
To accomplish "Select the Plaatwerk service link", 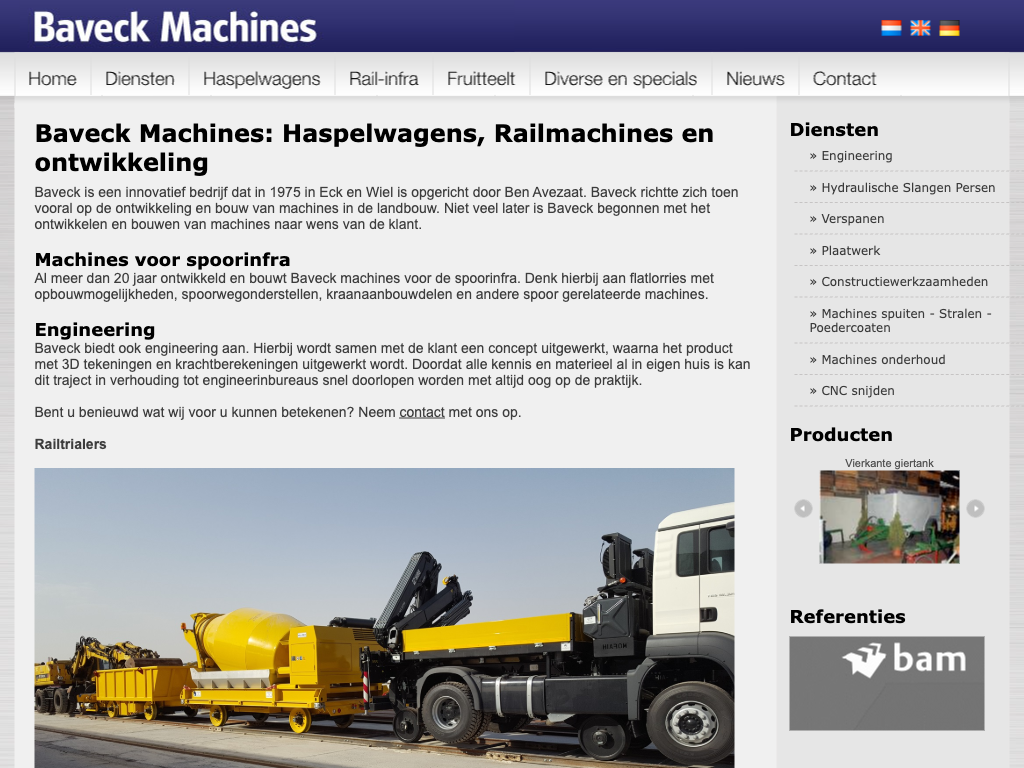I will 850,251.
